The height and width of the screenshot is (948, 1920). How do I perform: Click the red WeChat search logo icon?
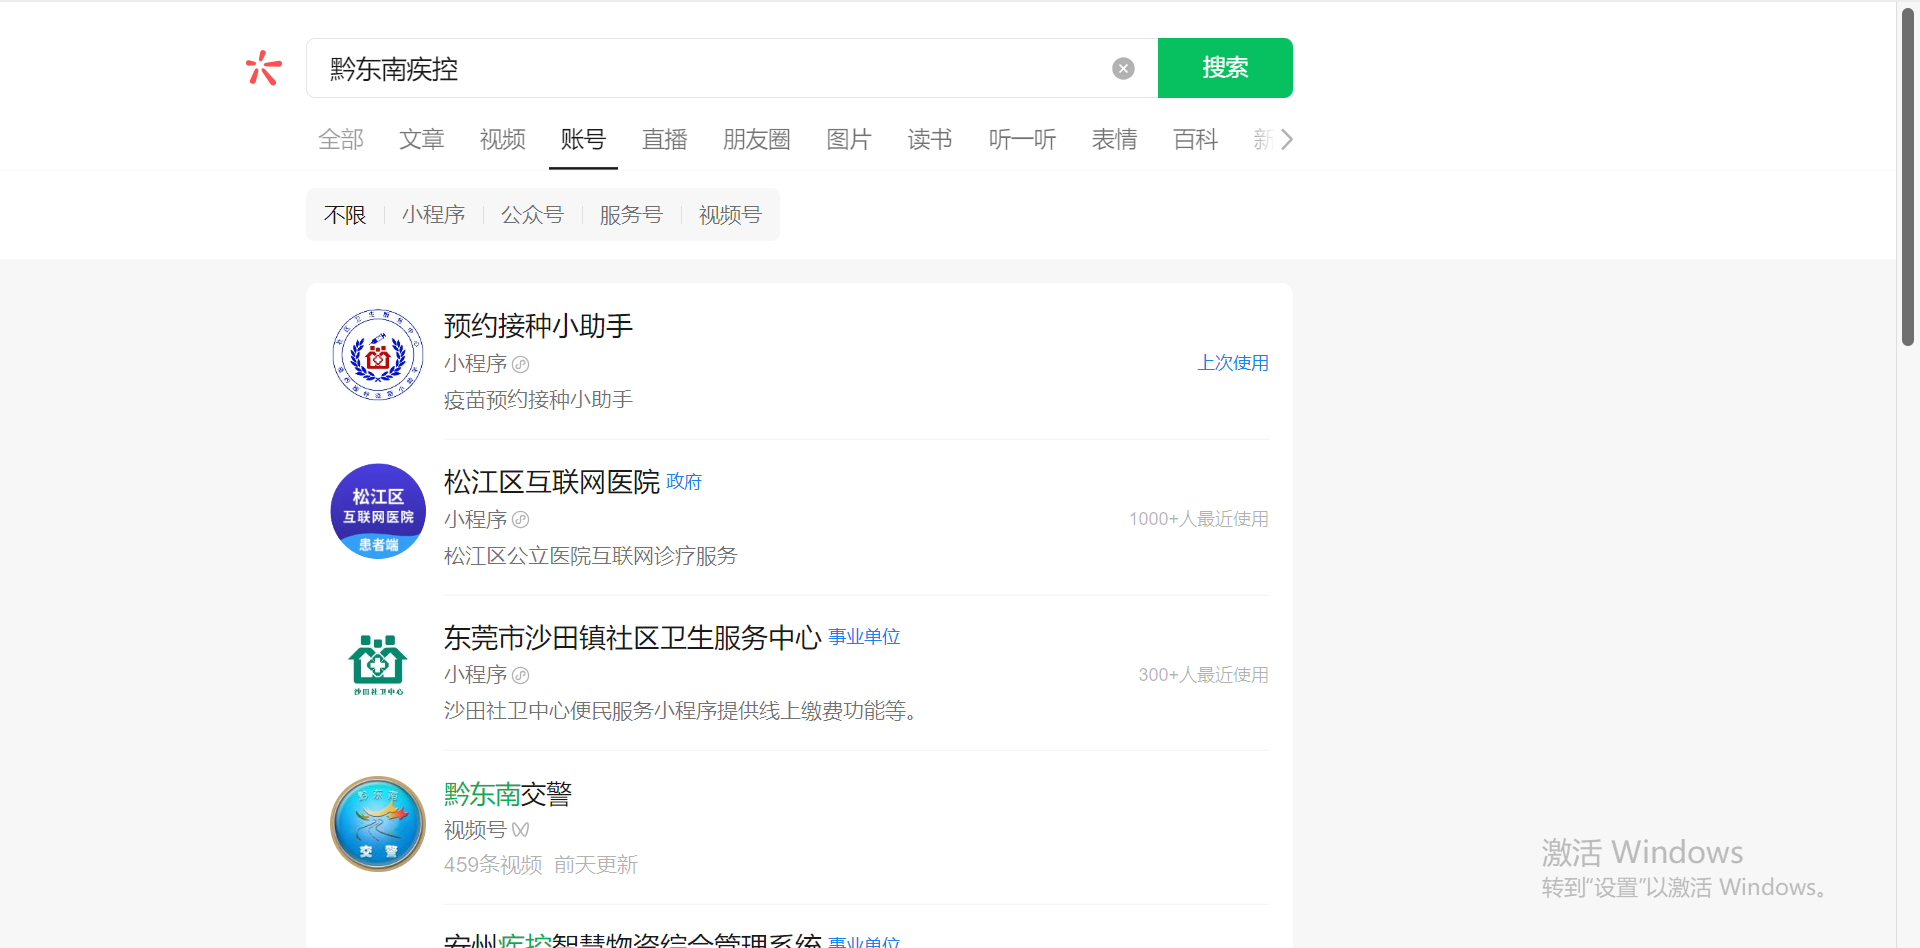coord(264,68)
